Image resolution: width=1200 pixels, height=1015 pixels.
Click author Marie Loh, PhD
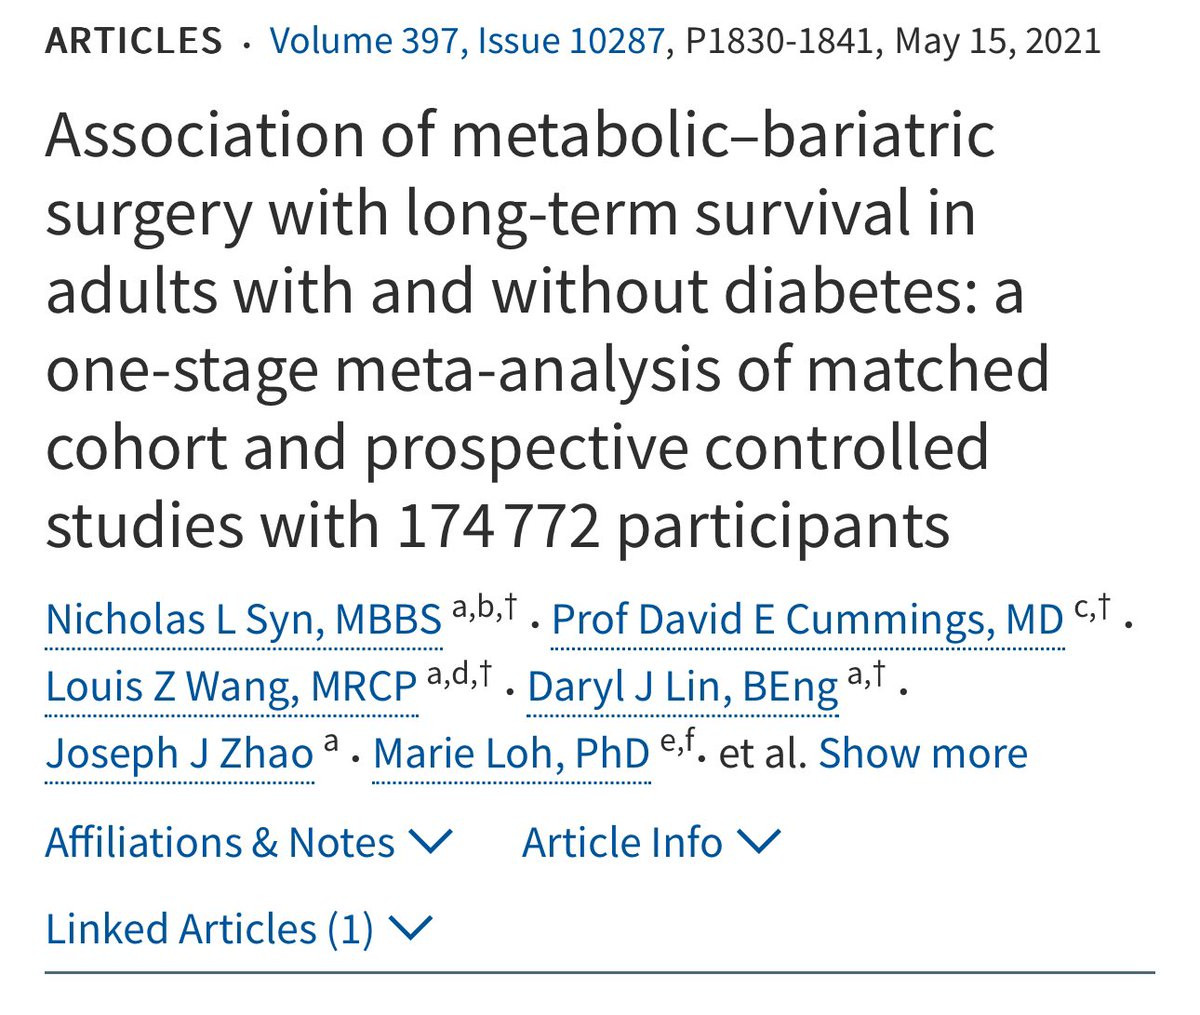[x=511, y=753]
